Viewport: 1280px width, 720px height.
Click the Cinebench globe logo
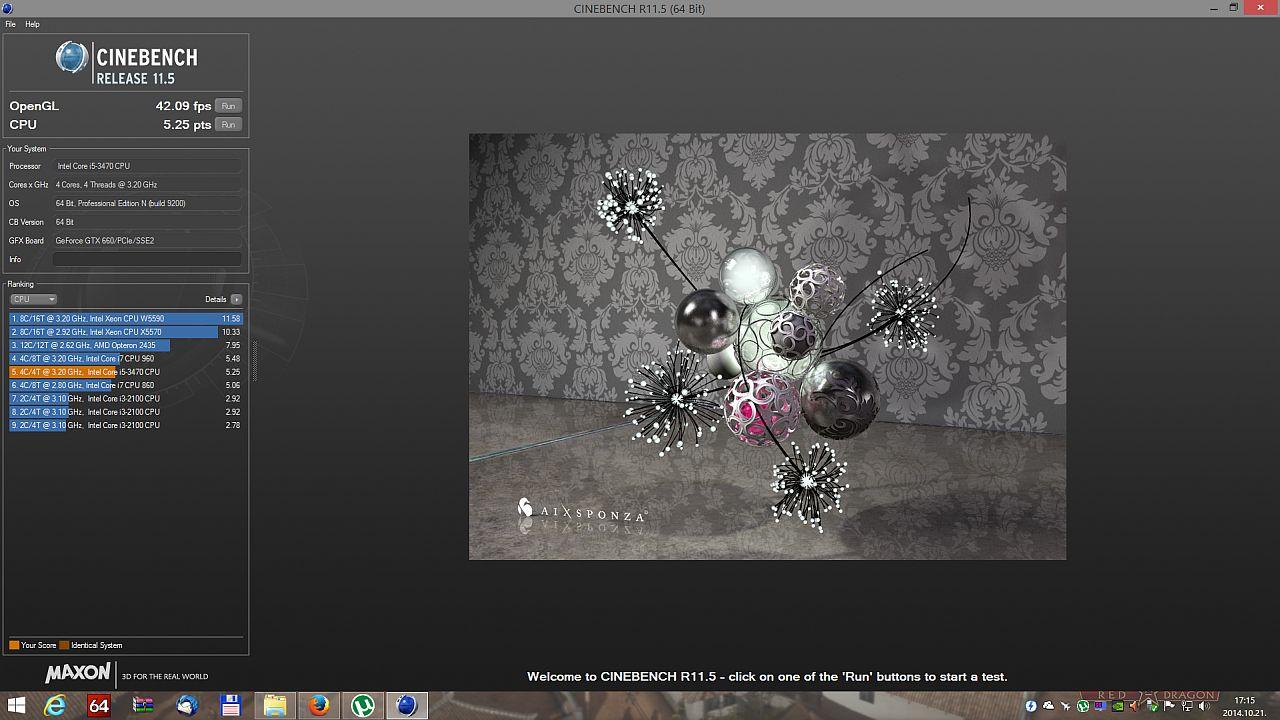(72, 57)
